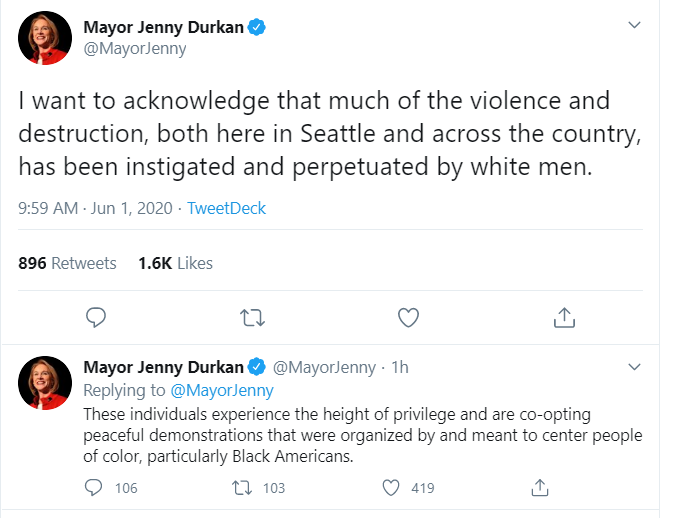View the 1.6K Likes list
This screenshot has height=518, width=678.
click(x=176, y=263)
